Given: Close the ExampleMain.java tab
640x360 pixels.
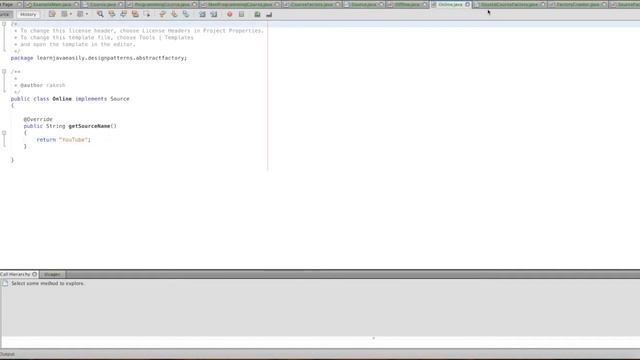Looking at the screenshot, I should [76, 4].
